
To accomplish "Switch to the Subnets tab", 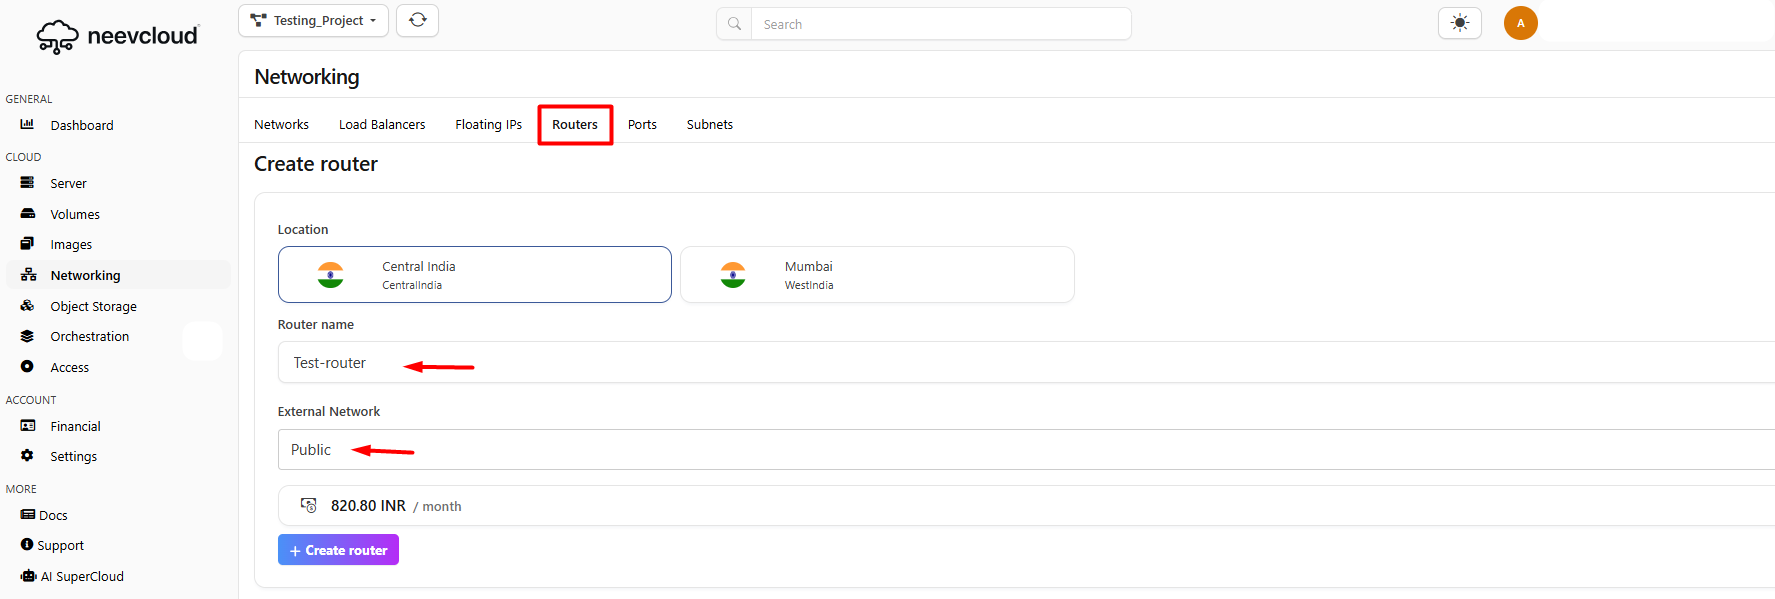I will [x=709, y=125].
